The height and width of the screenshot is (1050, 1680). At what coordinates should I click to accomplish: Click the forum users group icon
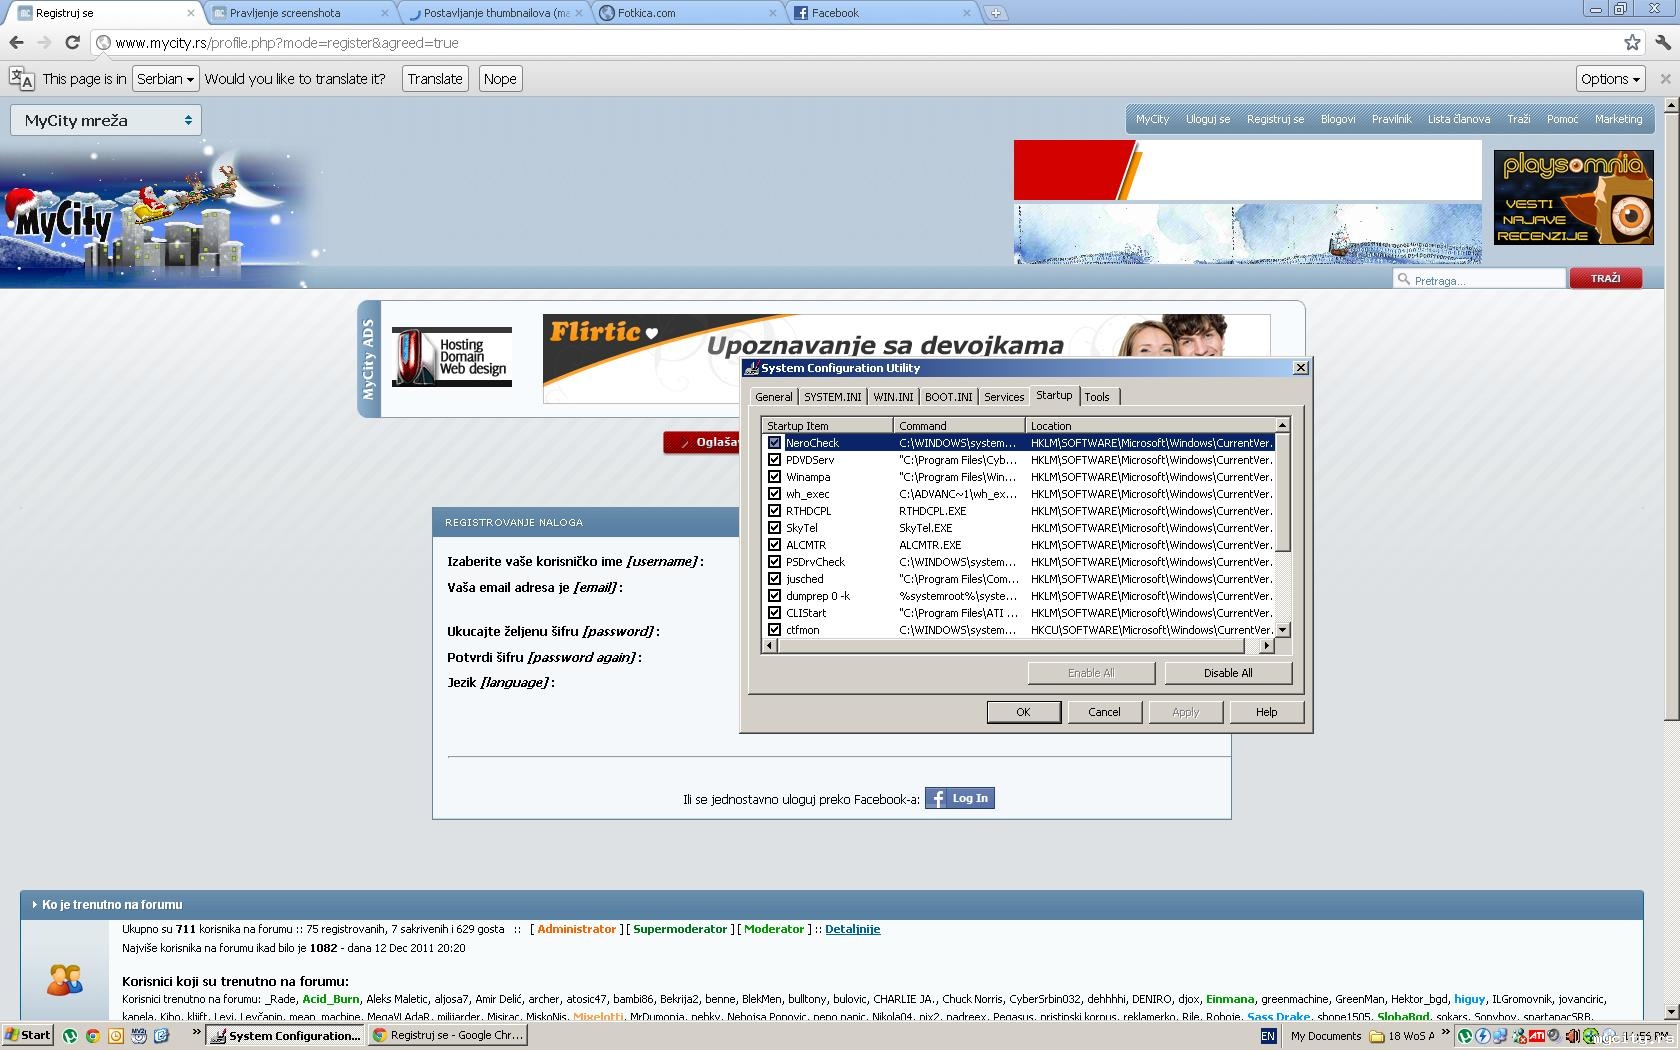(x=65, y=979)
